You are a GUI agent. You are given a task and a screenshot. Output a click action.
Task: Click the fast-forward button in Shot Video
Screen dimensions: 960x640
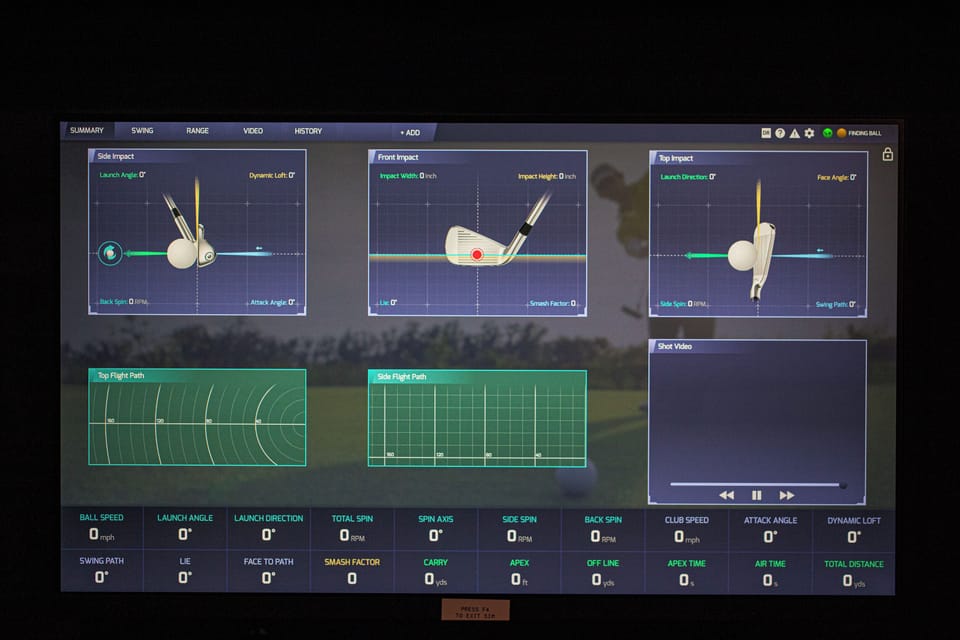tap(787, 493)
